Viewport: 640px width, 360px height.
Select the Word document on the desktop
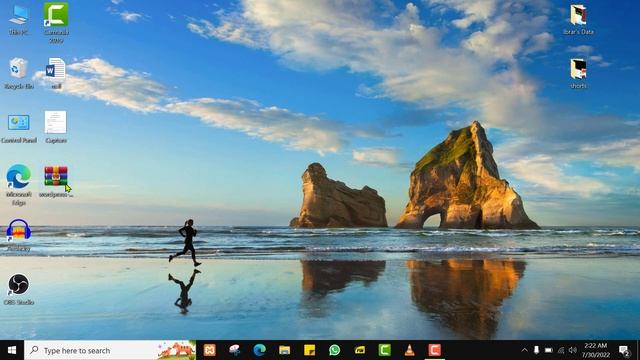56,73
